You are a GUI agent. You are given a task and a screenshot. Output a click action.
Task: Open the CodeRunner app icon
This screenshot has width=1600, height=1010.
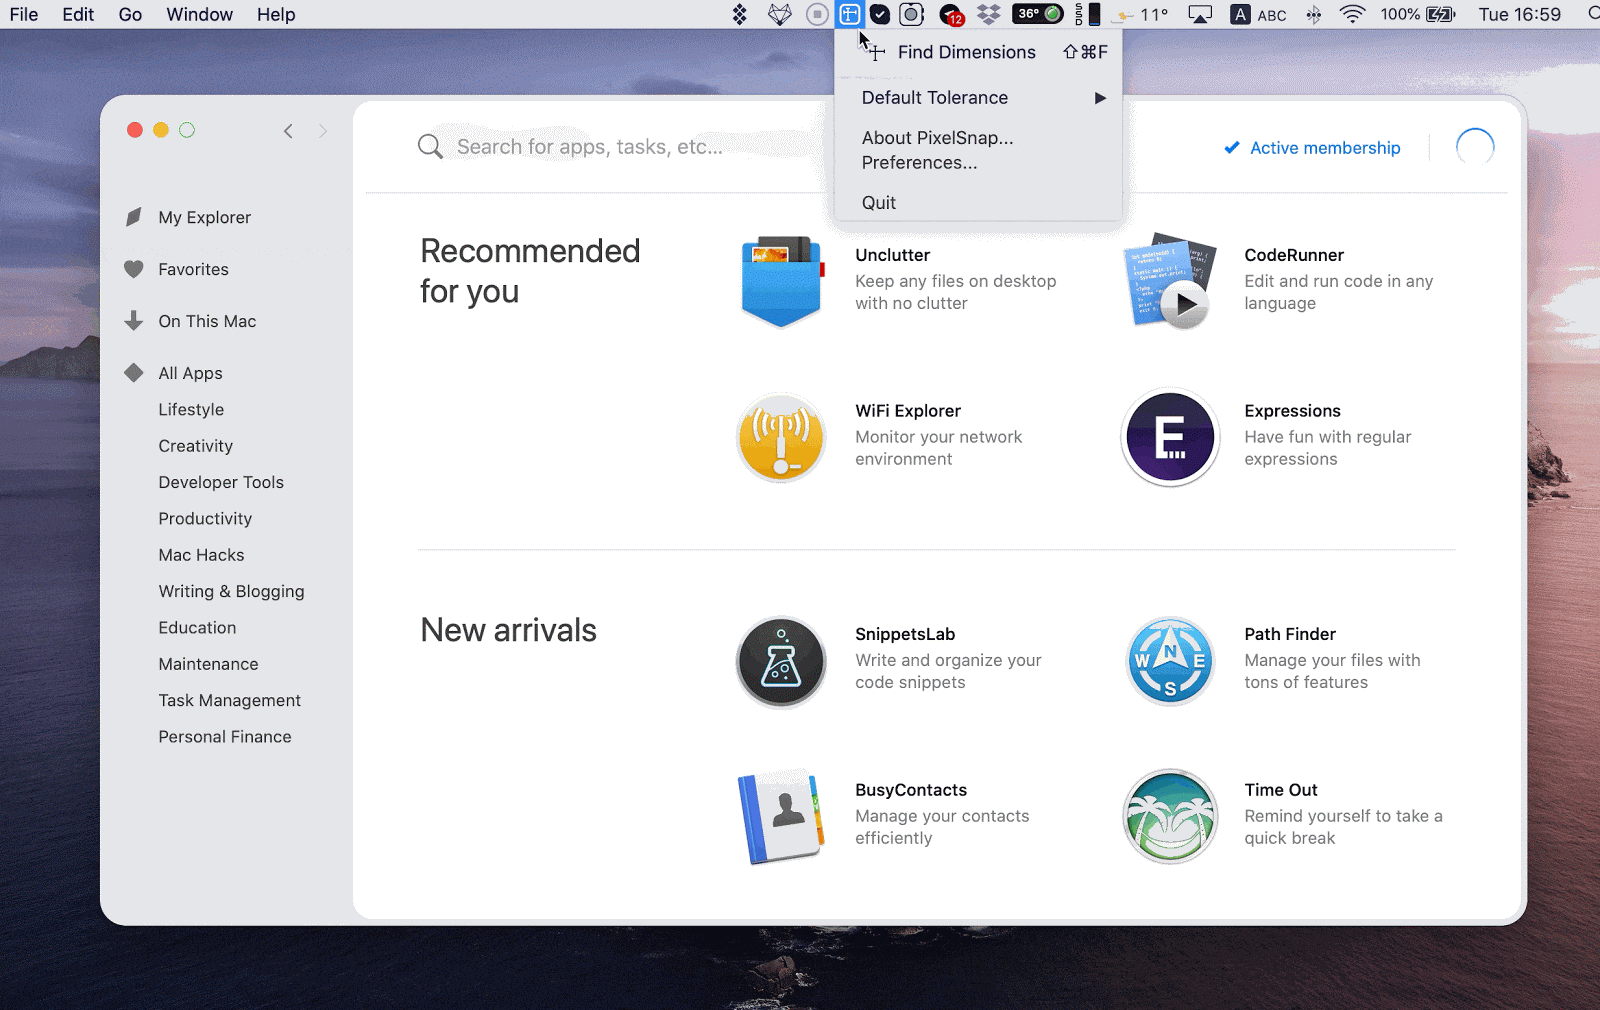[1169, 281]
